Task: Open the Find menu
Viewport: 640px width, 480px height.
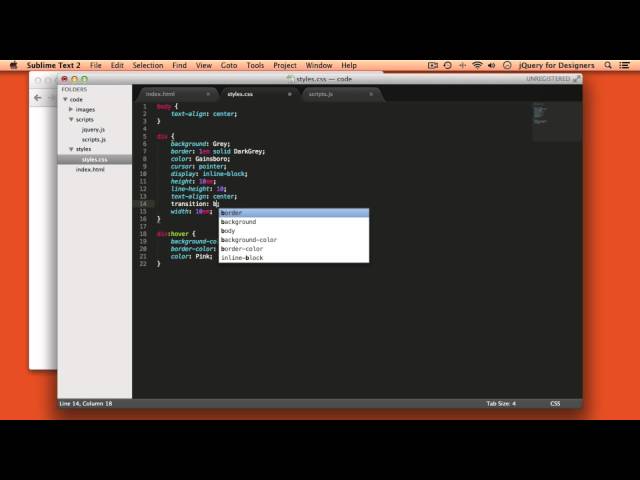Action: tap(180, 65)
